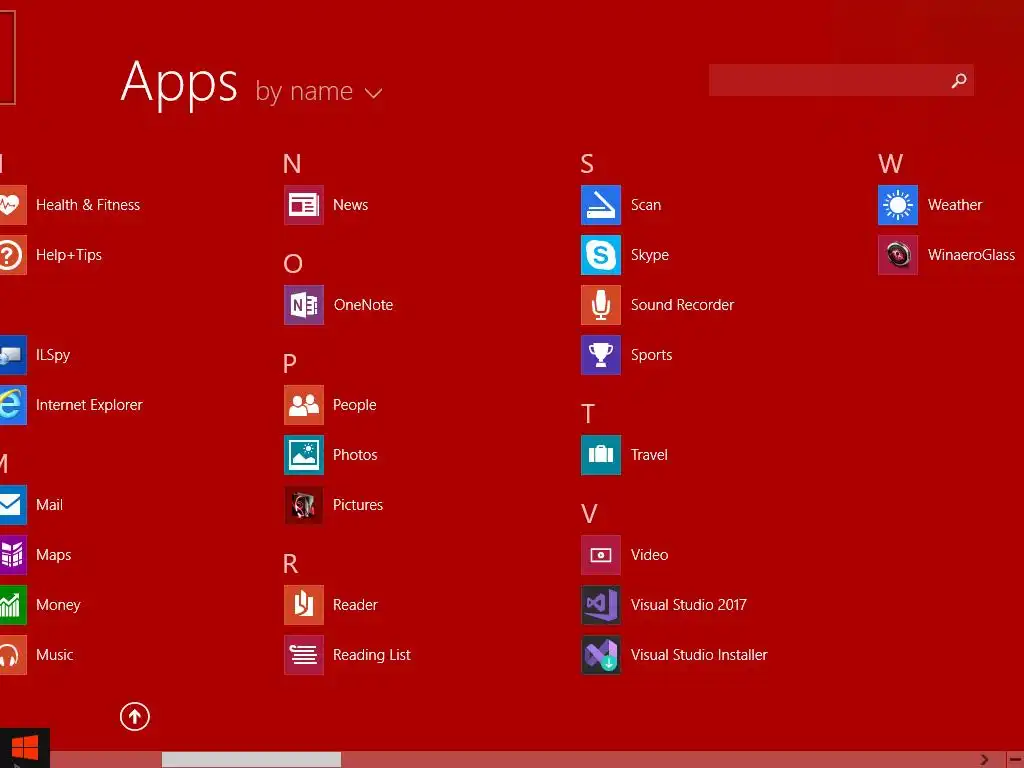Jump via the R letter header

tap(291, 564)
